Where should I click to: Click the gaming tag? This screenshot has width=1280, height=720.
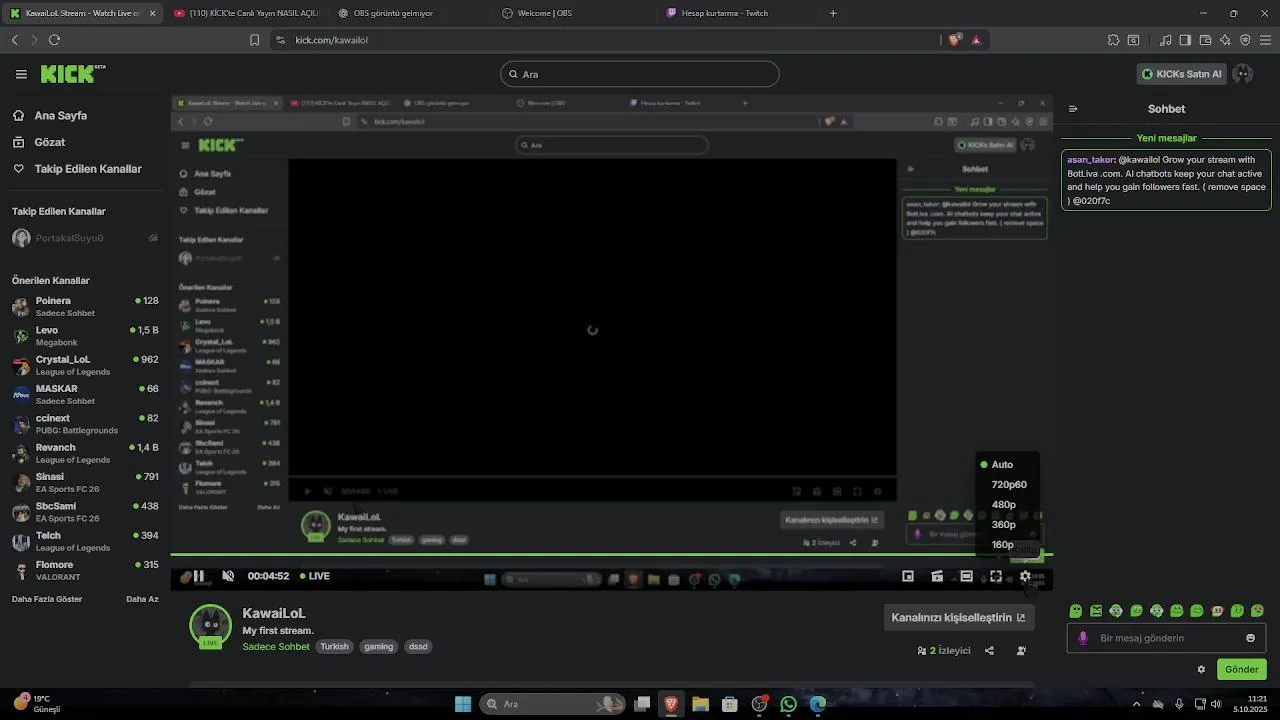[378, 647]
